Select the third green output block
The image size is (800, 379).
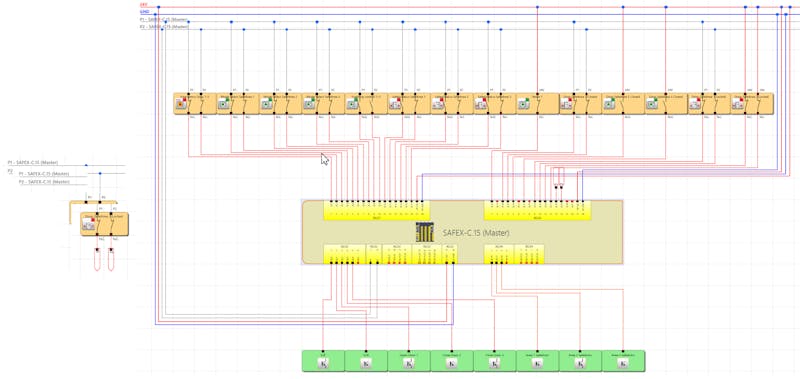[x=409, y=361]
